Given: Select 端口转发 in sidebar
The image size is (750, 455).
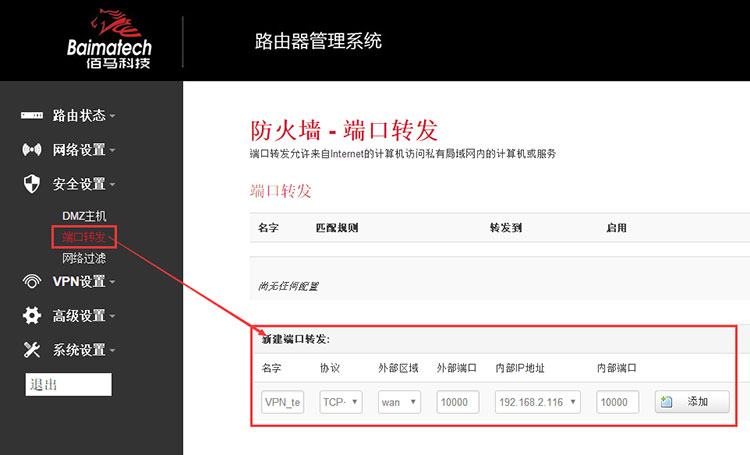Looking at the screenshot, I should 84,237.
